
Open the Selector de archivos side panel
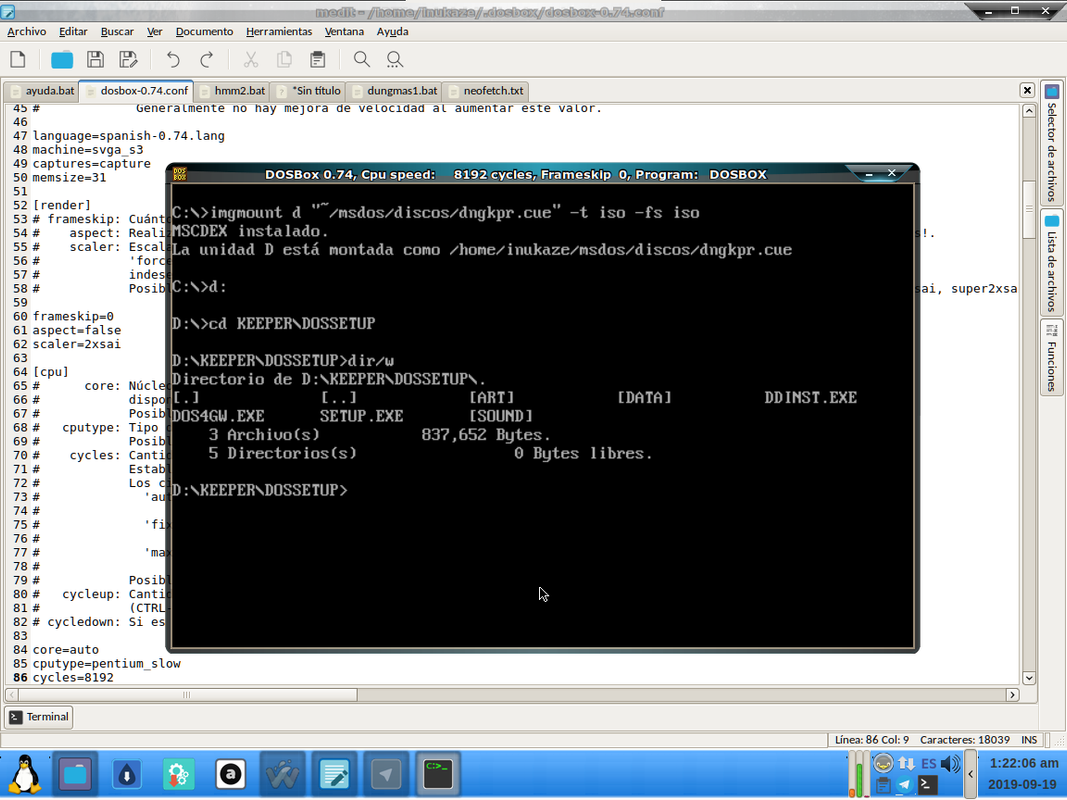[1052, 143]
